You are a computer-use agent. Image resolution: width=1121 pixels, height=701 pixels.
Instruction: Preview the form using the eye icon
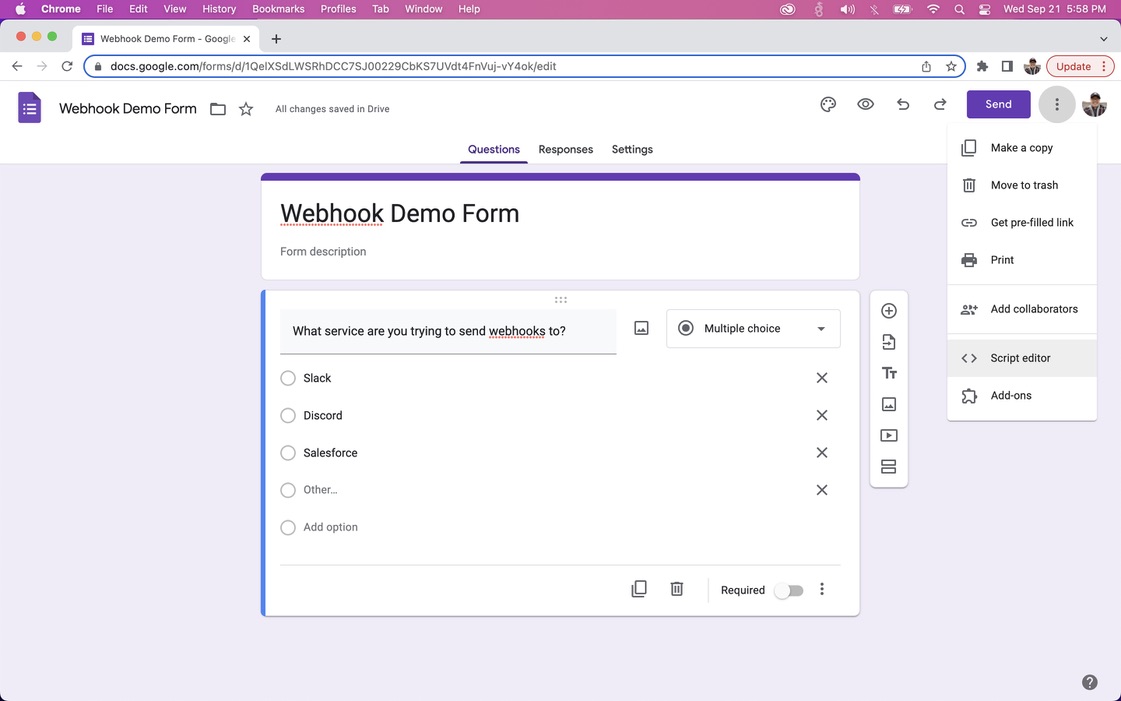click(x=865, y=104)
